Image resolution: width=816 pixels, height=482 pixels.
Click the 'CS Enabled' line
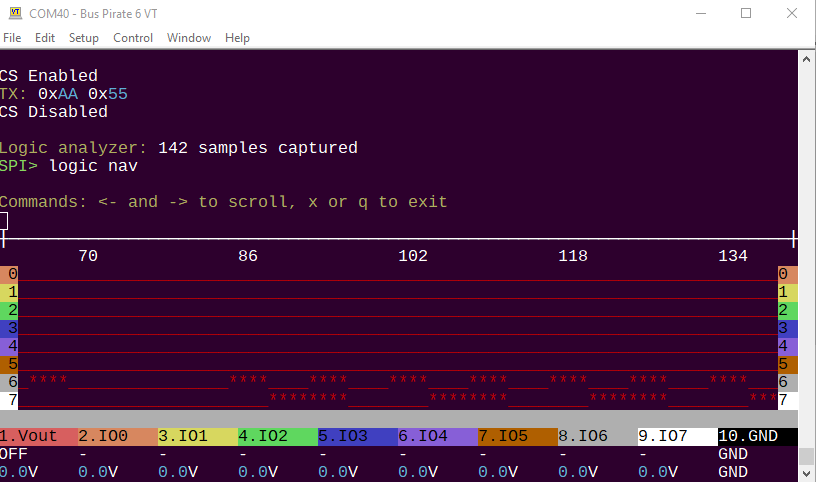(x=48, y=76)
